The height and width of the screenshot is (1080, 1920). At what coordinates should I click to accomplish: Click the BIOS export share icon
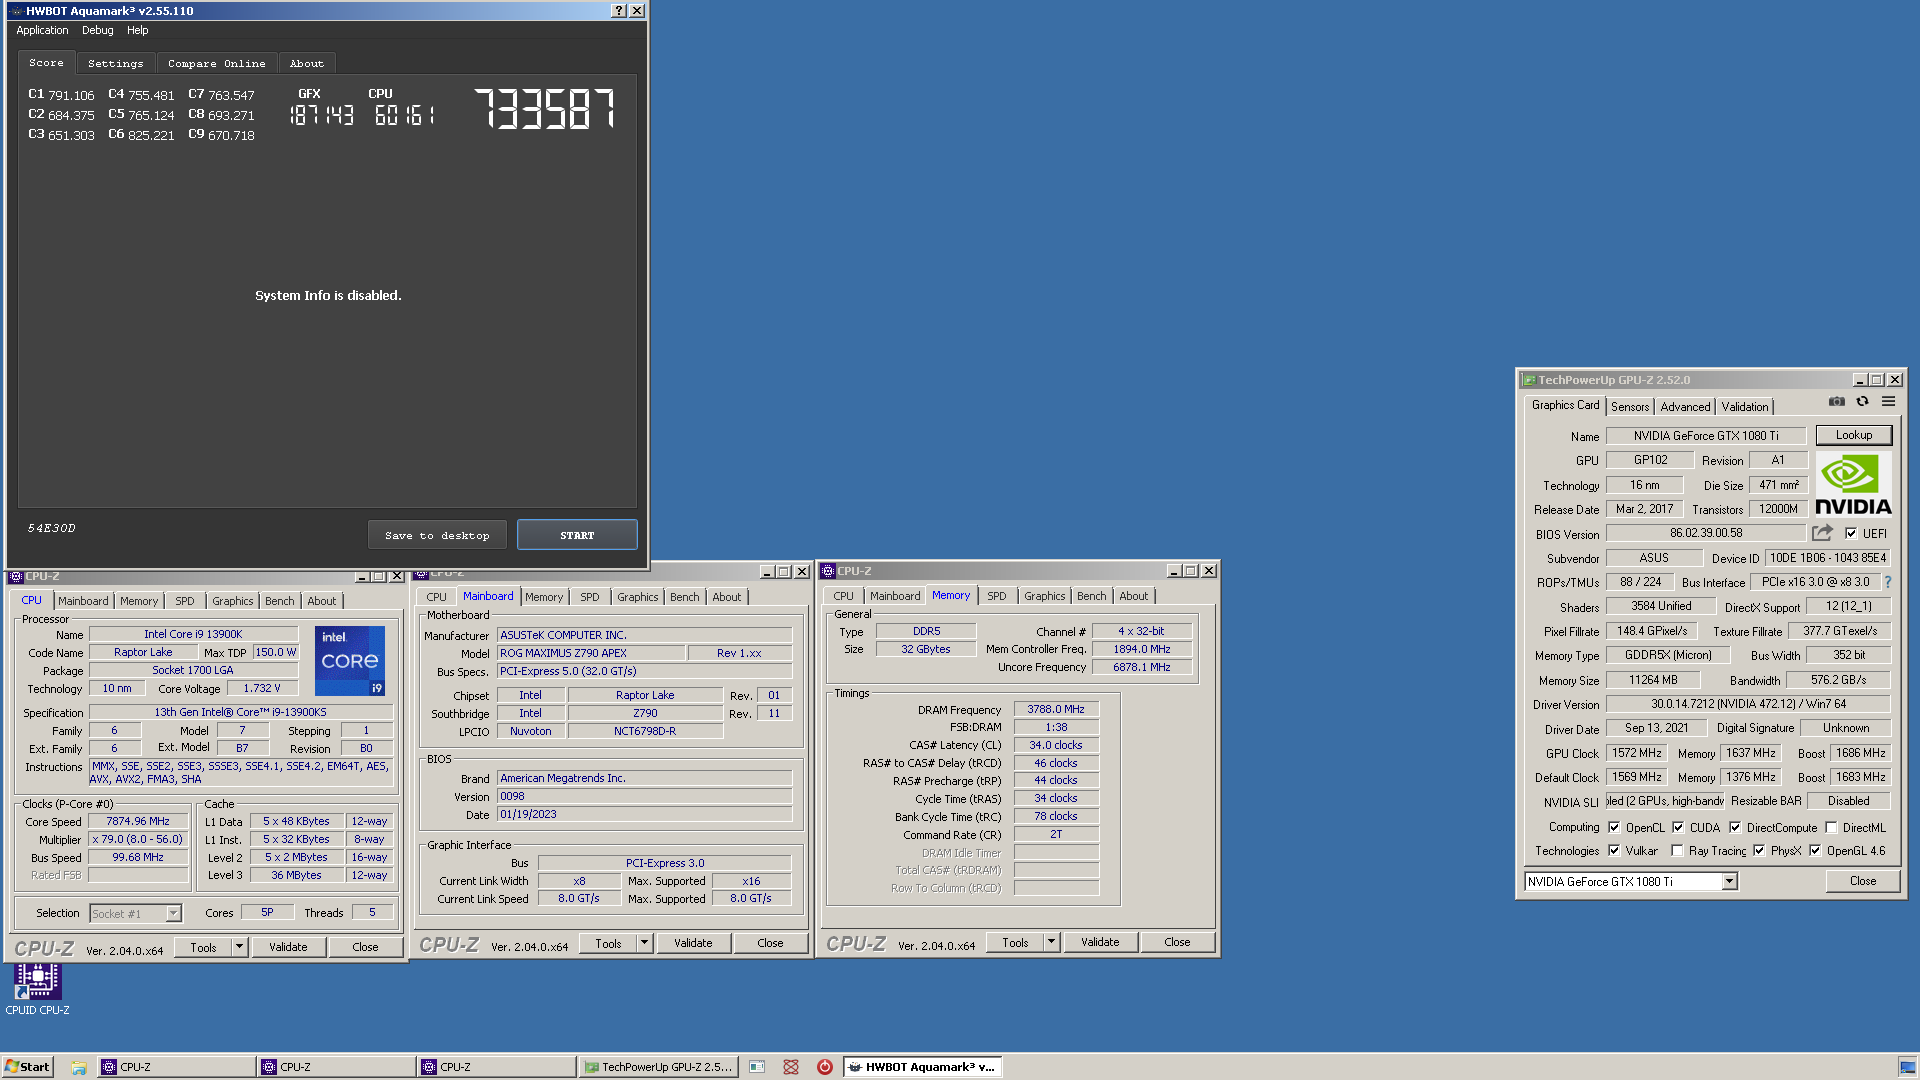click(1823, 533)
